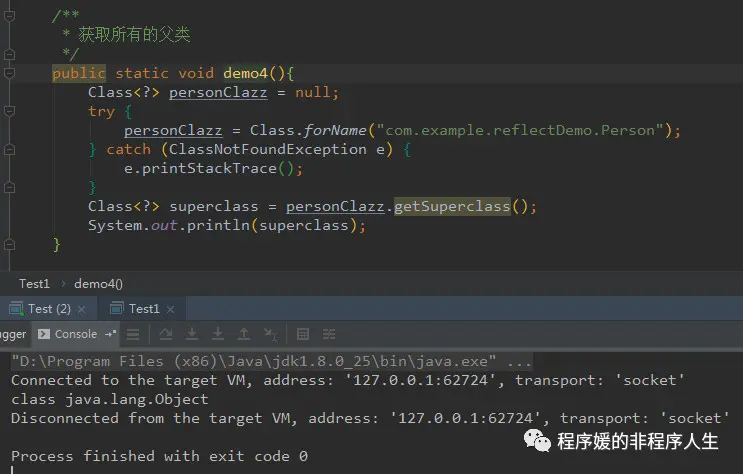Click the Step Into debugger icon
Viewport: 743px width, 474px height.
(x=192, y=335)
